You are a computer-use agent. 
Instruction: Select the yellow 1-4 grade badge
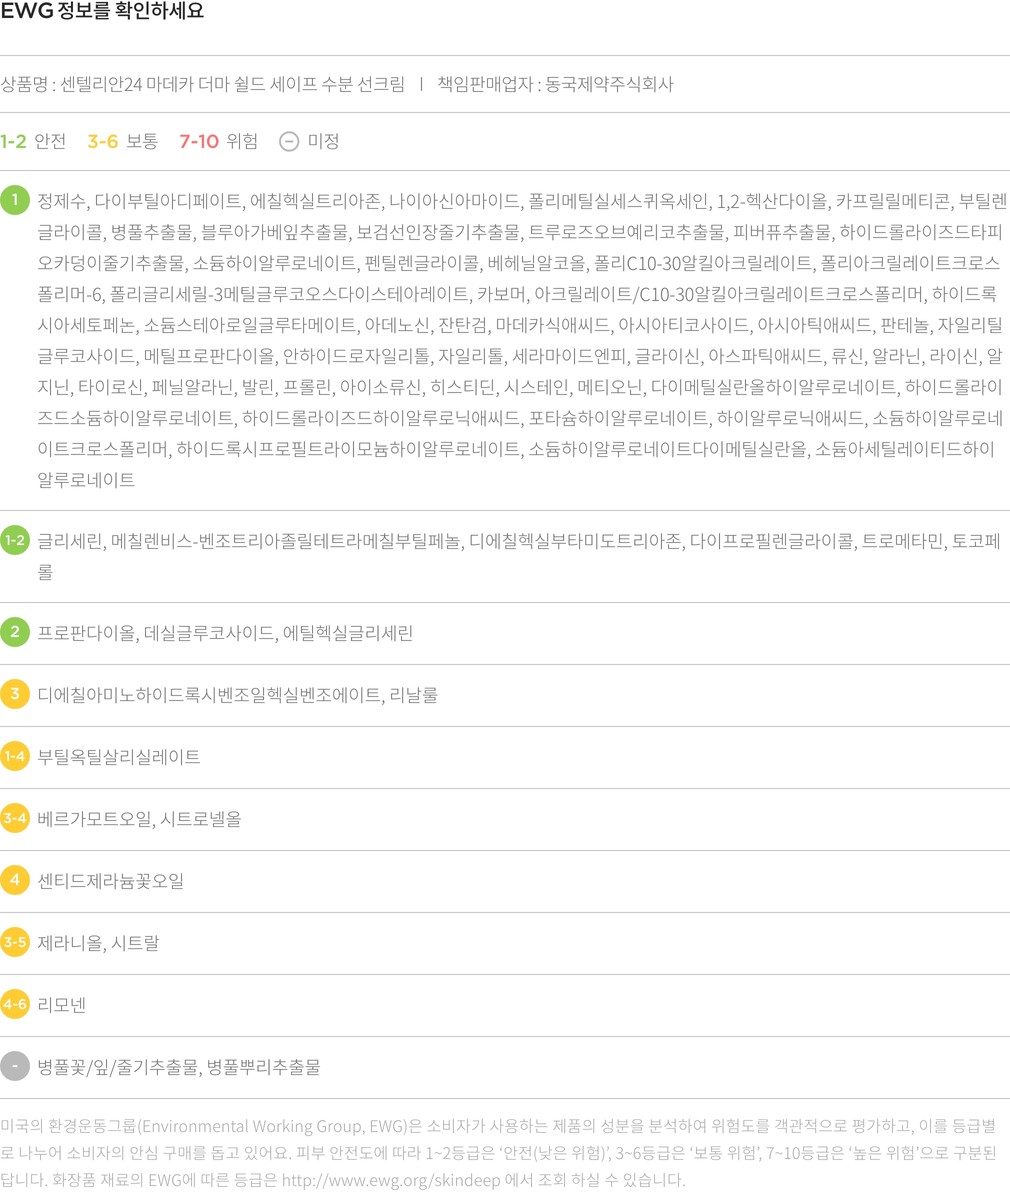pyautogui.click(x=15, y=756)
